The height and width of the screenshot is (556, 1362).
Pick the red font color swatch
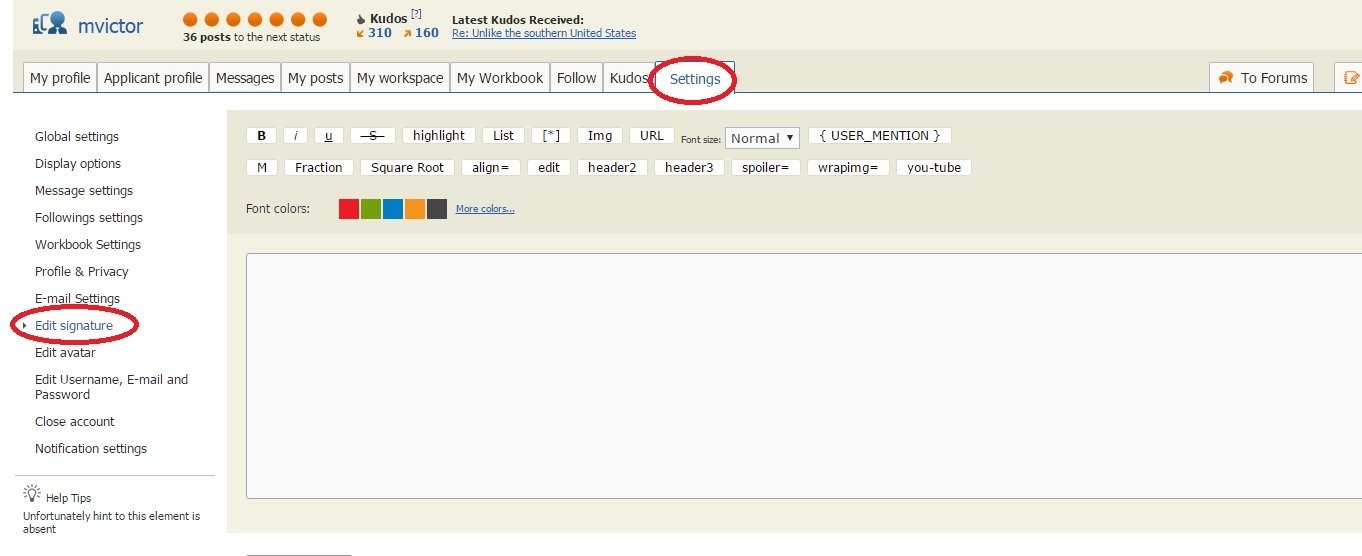(x=349, y=209)
